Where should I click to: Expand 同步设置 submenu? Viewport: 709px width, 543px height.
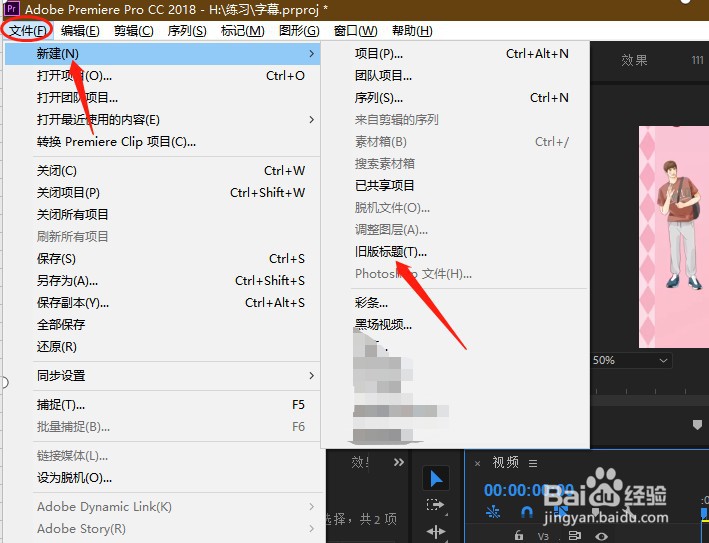pyautogui.click(x=312, y=375)
